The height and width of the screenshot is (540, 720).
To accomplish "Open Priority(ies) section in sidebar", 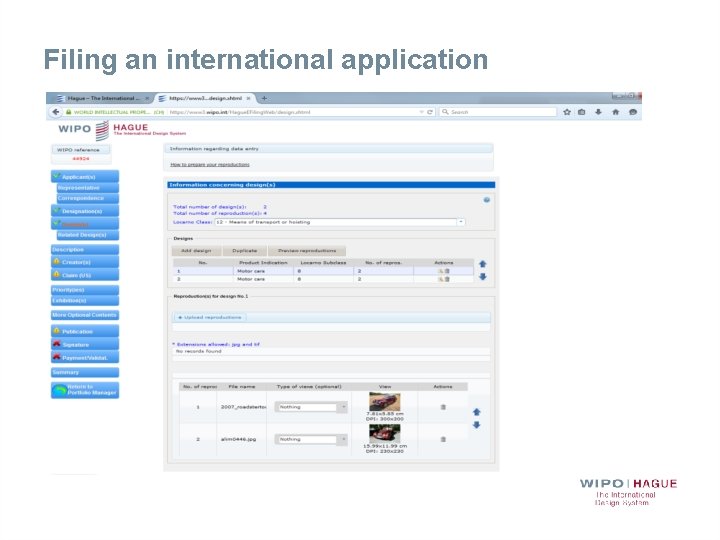I will tap(85, 290).
